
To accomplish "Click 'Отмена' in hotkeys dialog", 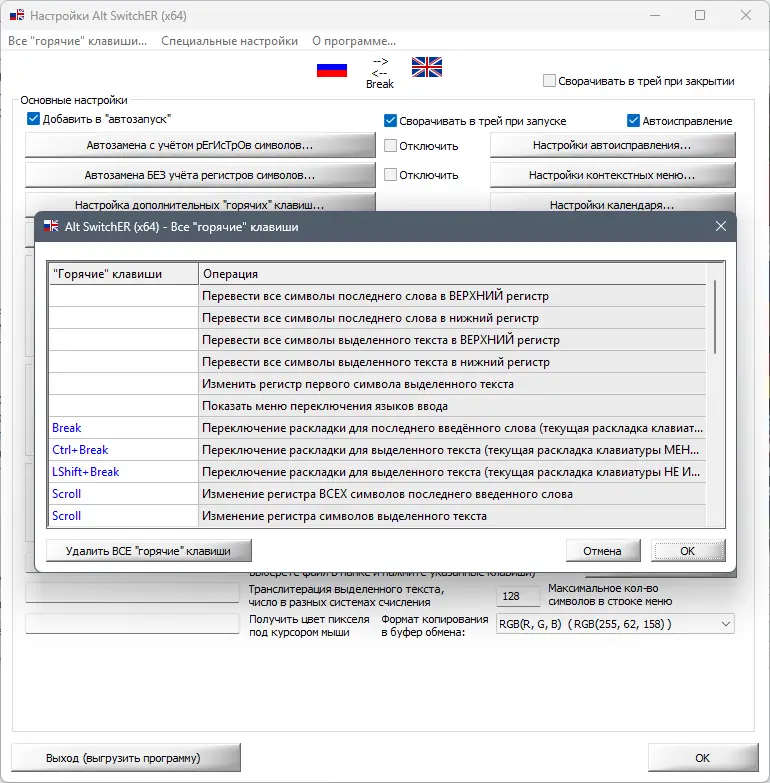I will click(603, 551).
